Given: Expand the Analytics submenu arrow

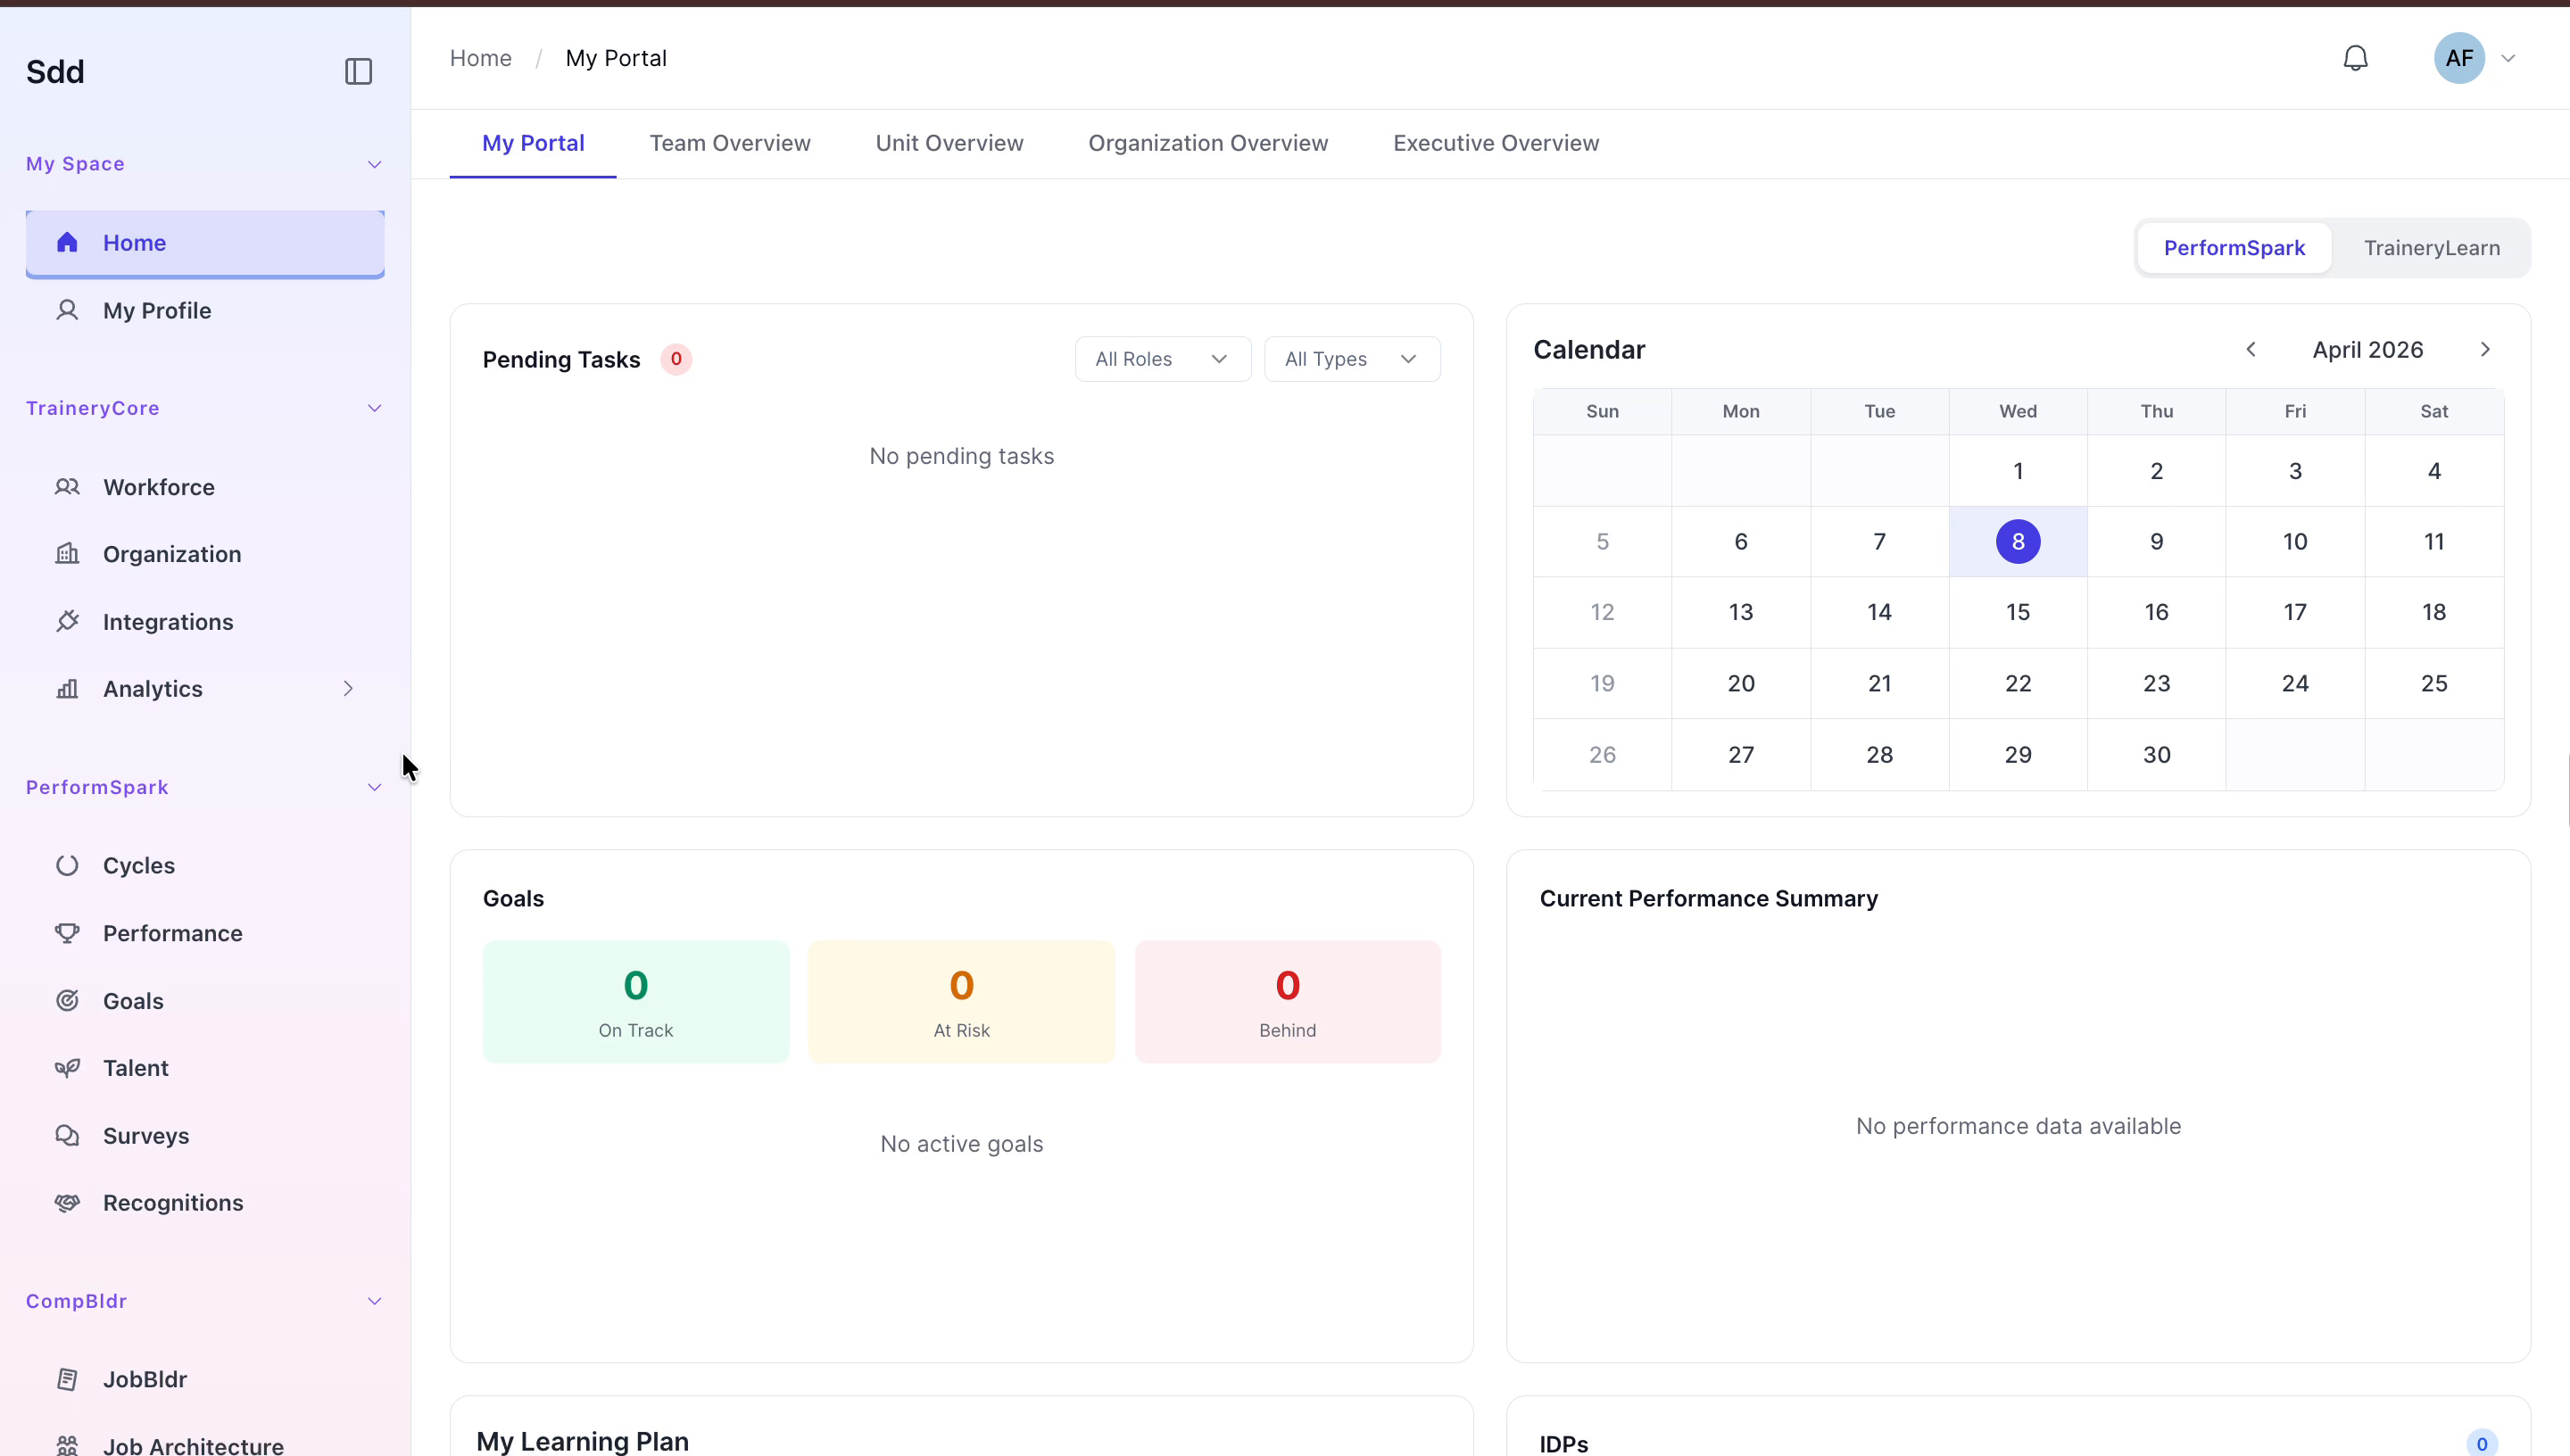Looking at the screenshot, I should [348, 688].
